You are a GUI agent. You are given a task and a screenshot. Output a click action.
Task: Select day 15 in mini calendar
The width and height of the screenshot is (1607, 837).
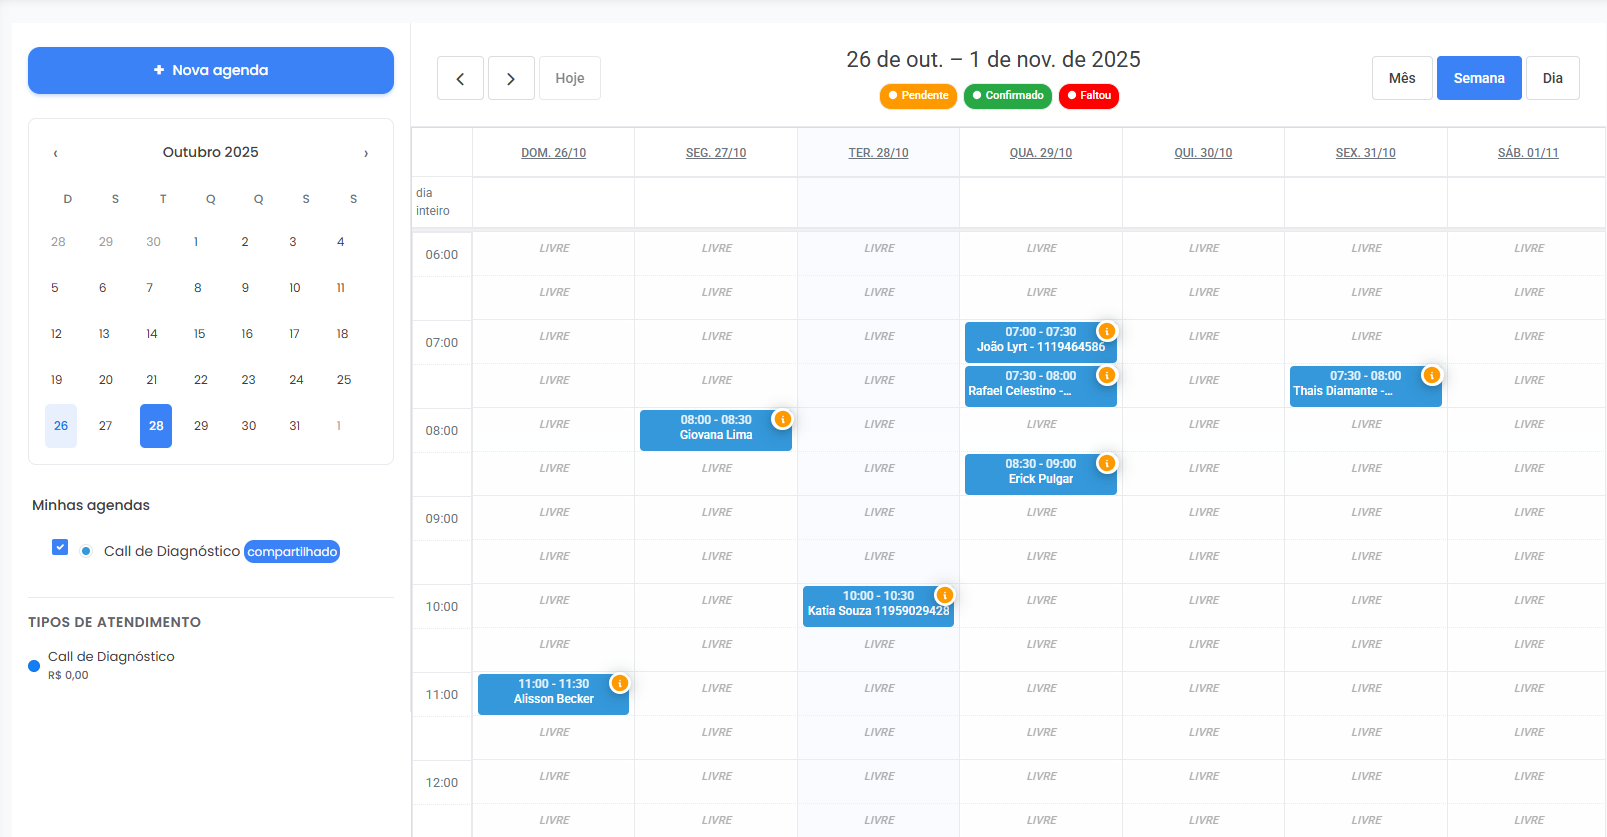coord(199,334)
